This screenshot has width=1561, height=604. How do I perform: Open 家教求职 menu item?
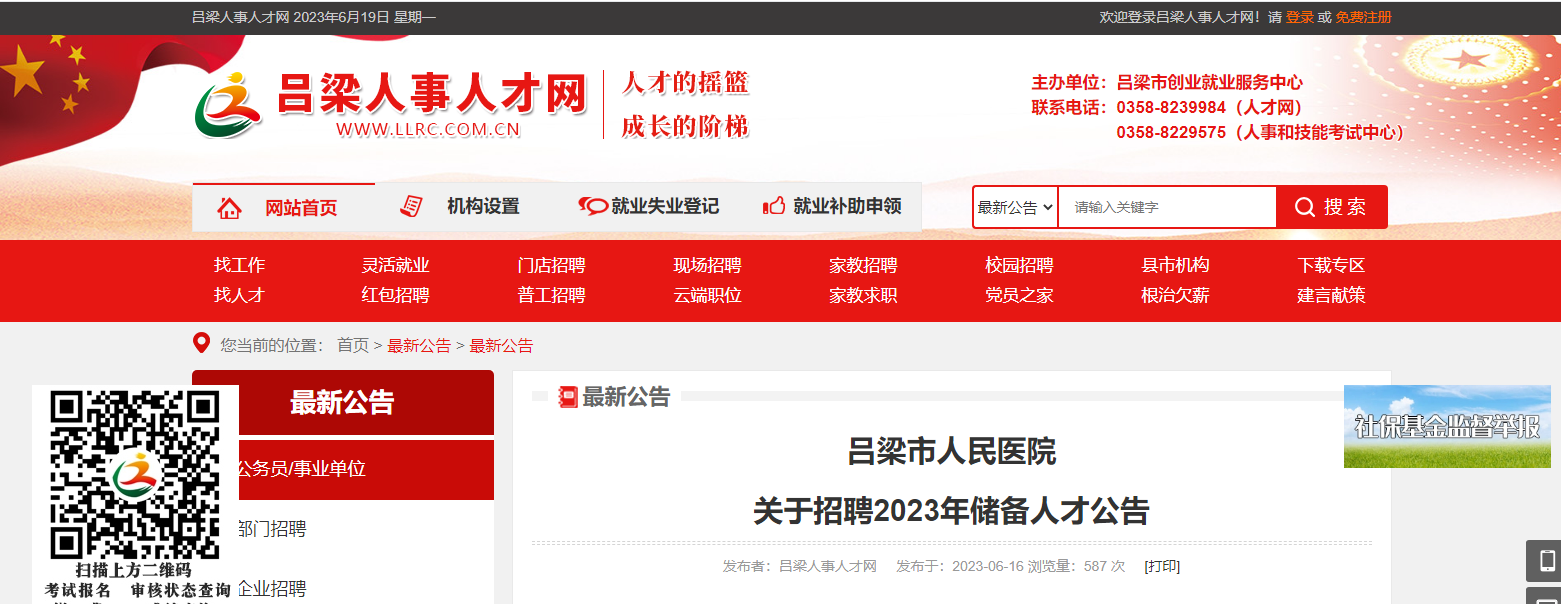[x=863, y=295]
